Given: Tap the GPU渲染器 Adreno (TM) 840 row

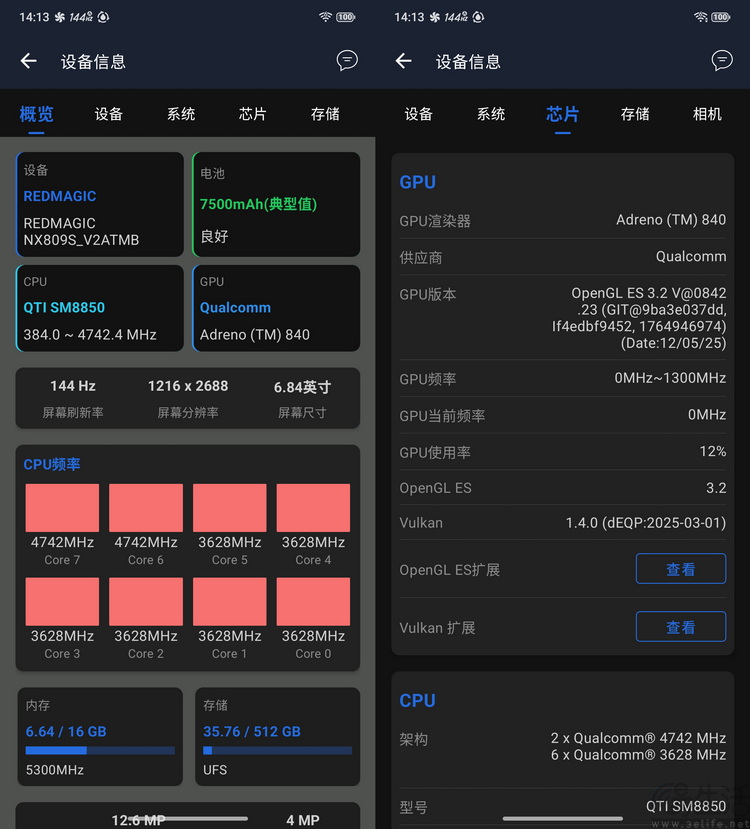Looking at the screenshot, I should [562, 220].
